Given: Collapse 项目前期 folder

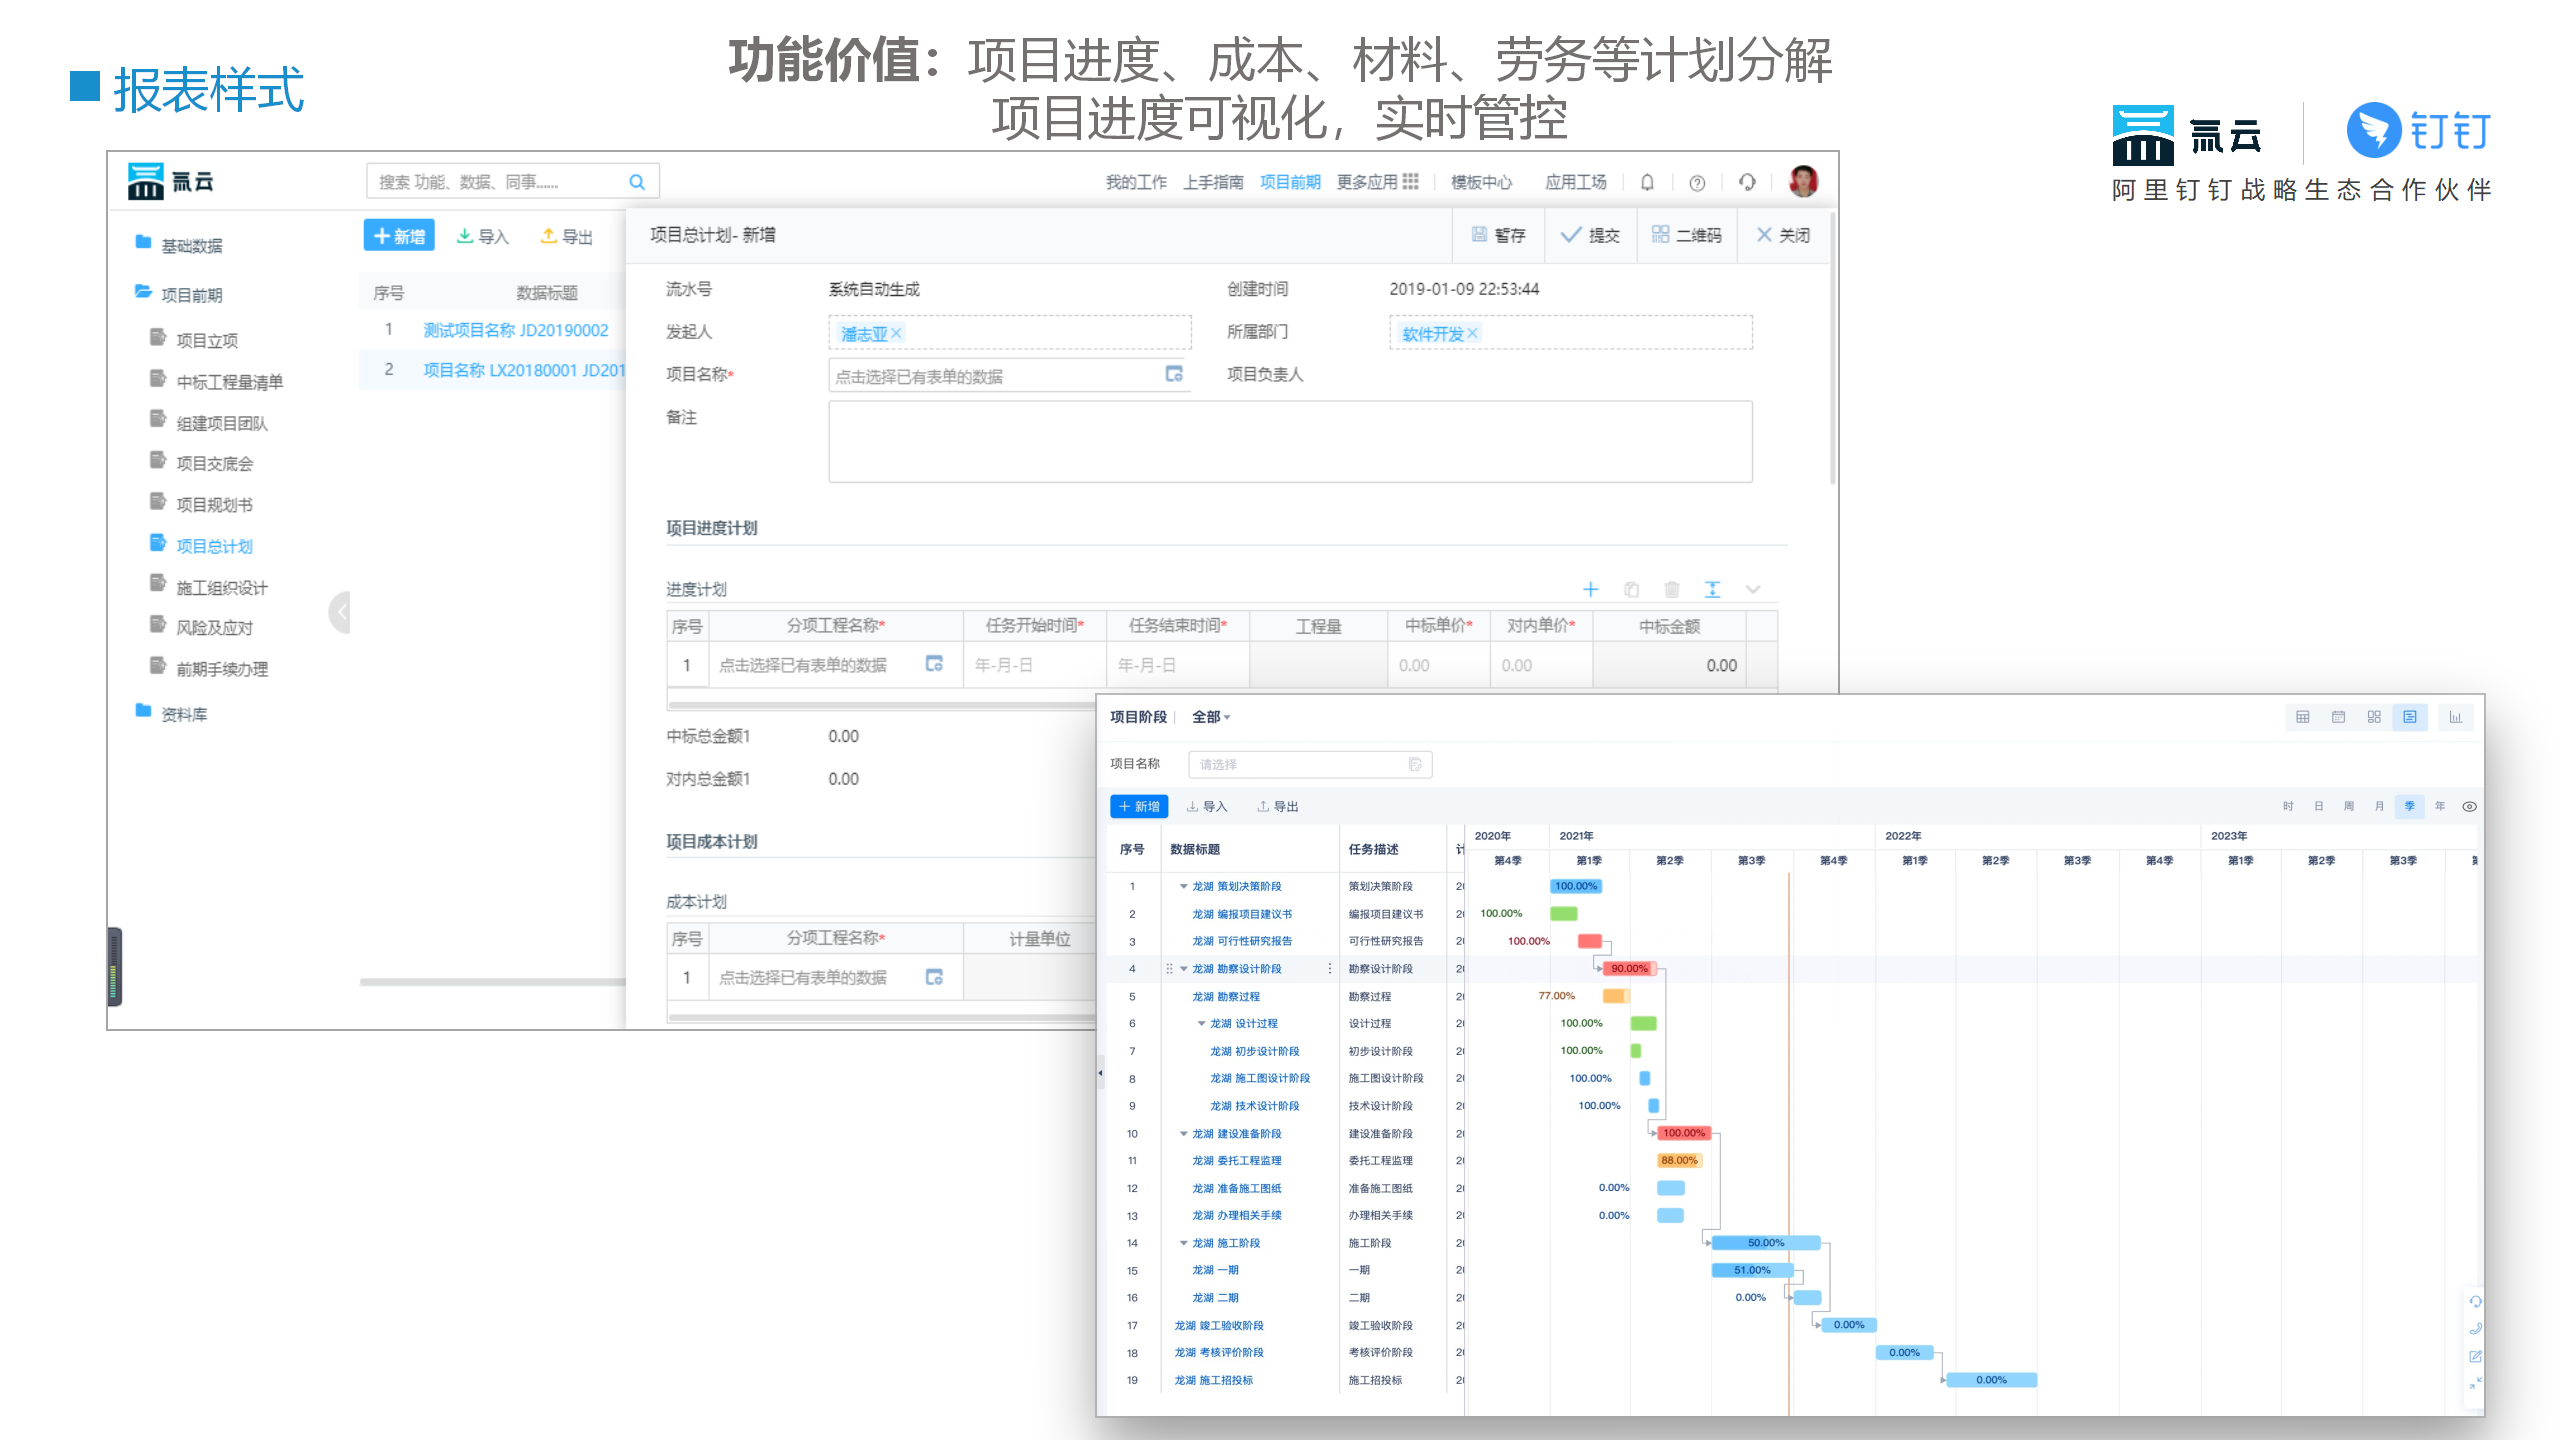Looking at the screenshot, I should 180,294.
